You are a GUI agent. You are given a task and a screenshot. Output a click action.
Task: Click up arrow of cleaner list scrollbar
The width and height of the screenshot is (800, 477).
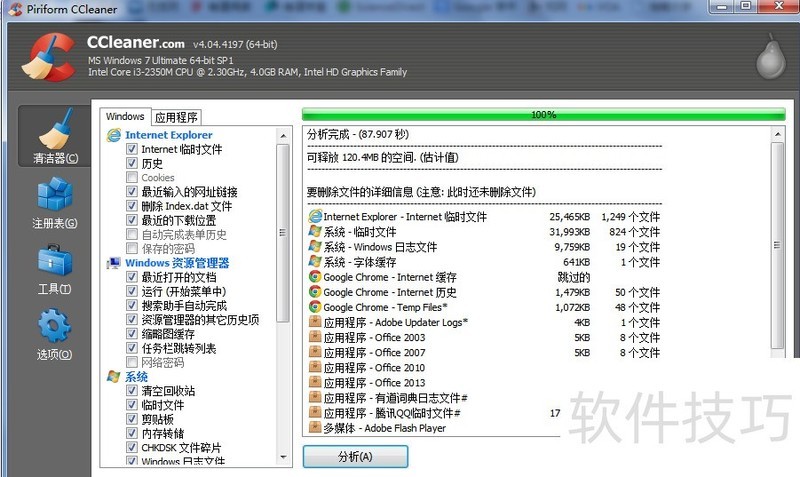(283, 136)
